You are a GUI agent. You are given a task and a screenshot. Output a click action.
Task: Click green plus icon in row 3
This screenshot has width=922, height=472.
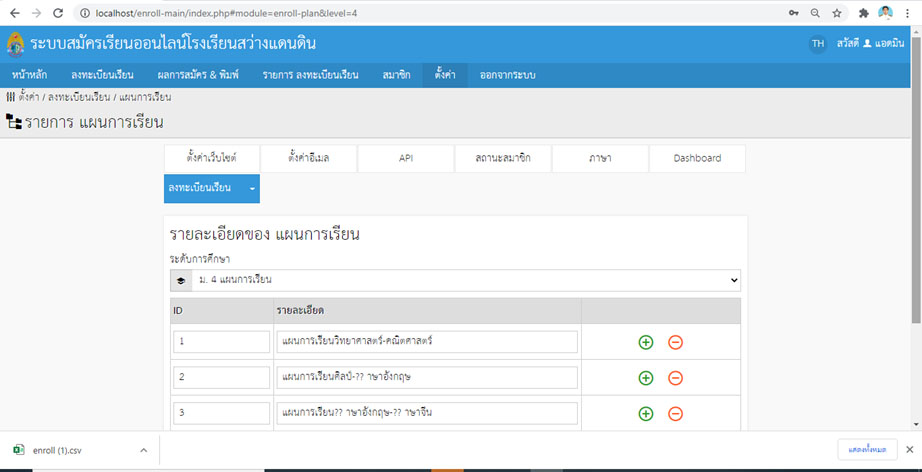645,413
